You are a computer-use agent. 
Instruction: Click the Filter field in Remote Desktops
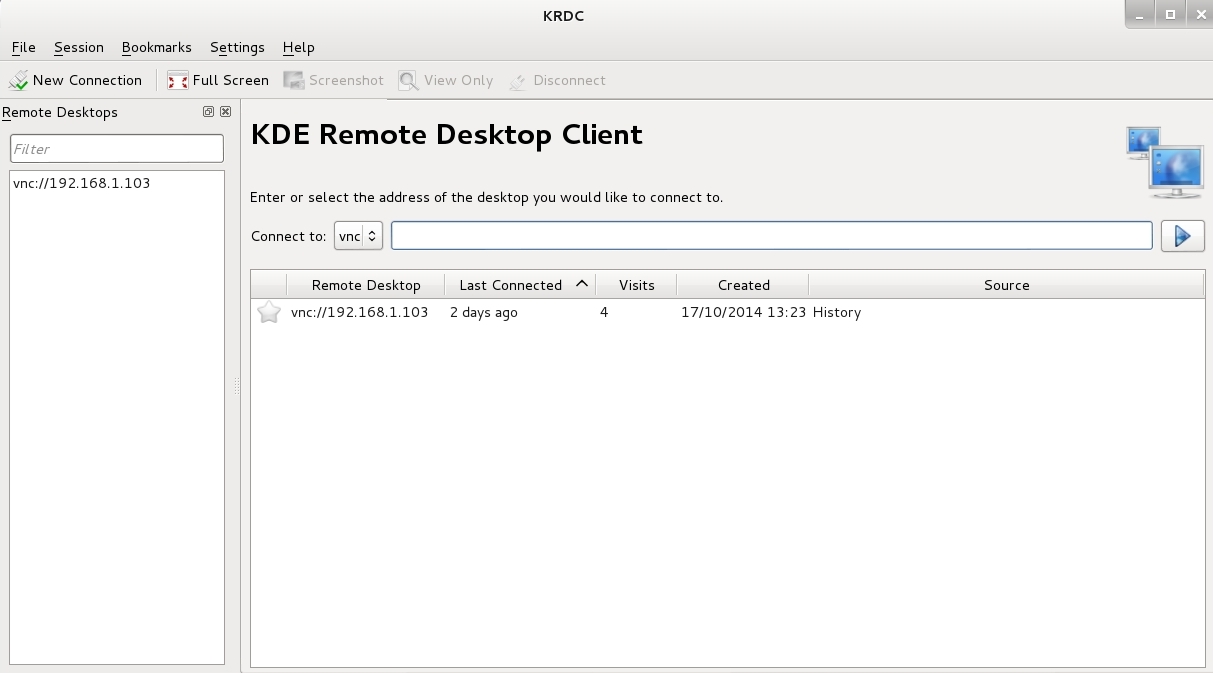[117, 148]
